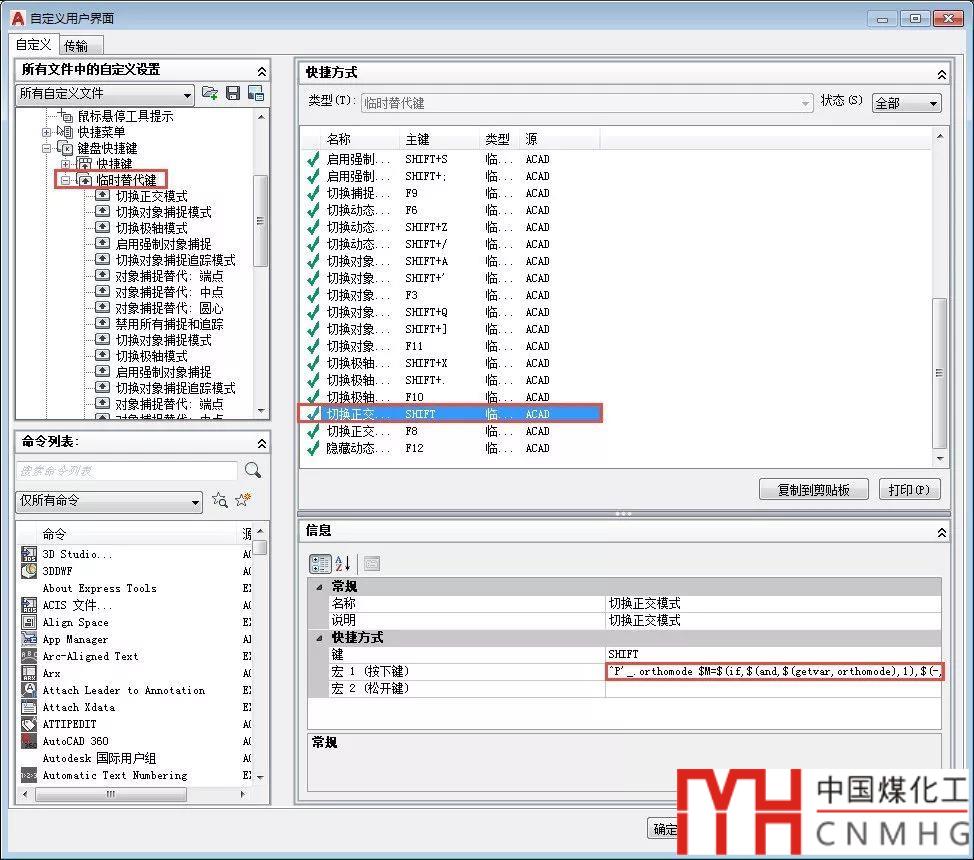
Task: Click the find command star icon
Action: tap(220, 500)
